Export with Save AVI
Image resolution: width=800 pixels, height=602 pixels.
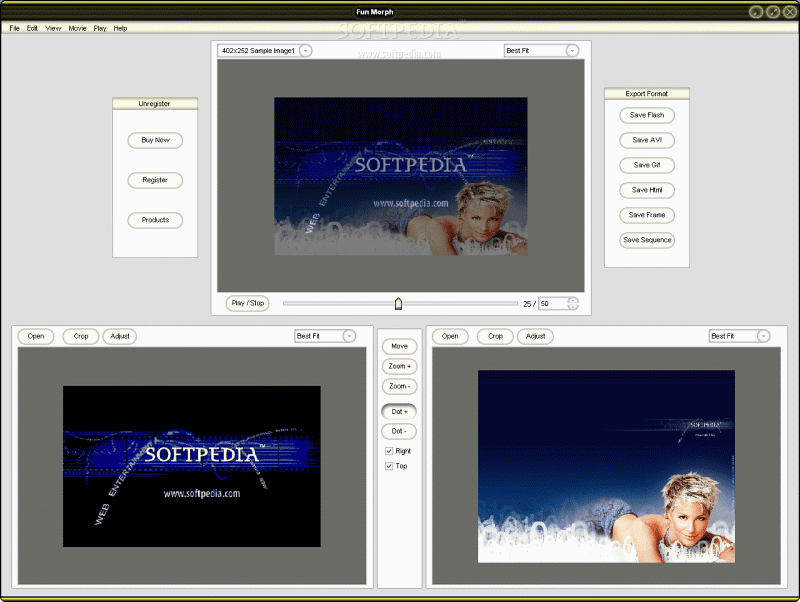coord(647,140)
